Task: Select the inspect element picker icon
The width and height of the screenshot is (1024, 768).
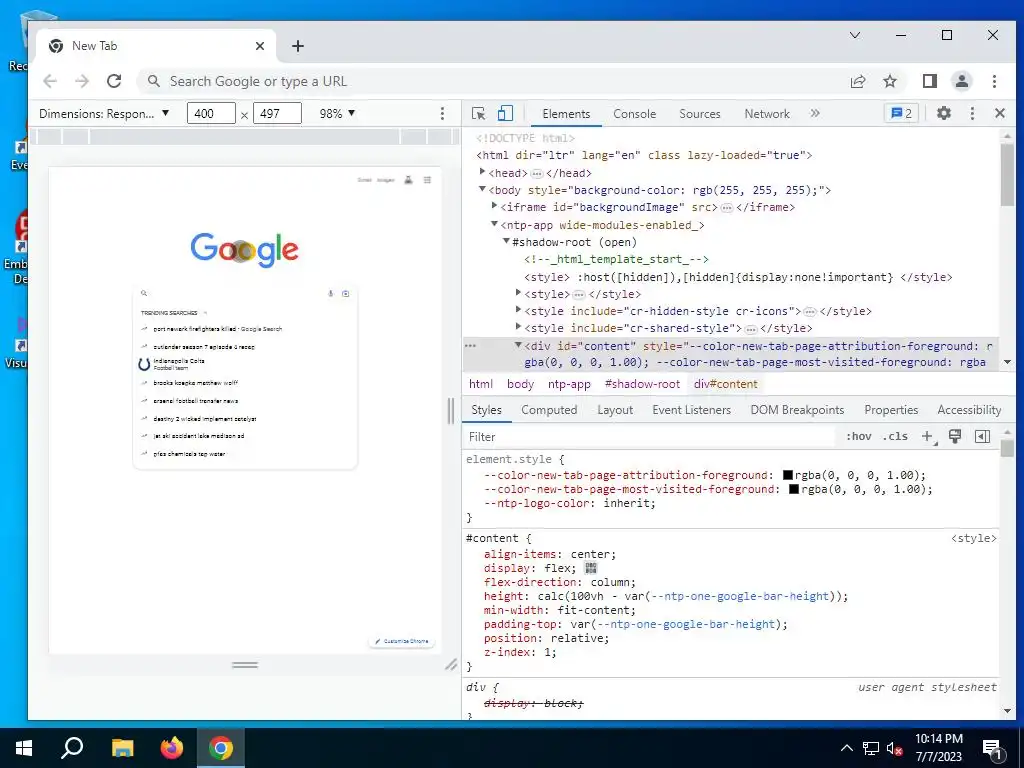Action: [x=478, y=114]
